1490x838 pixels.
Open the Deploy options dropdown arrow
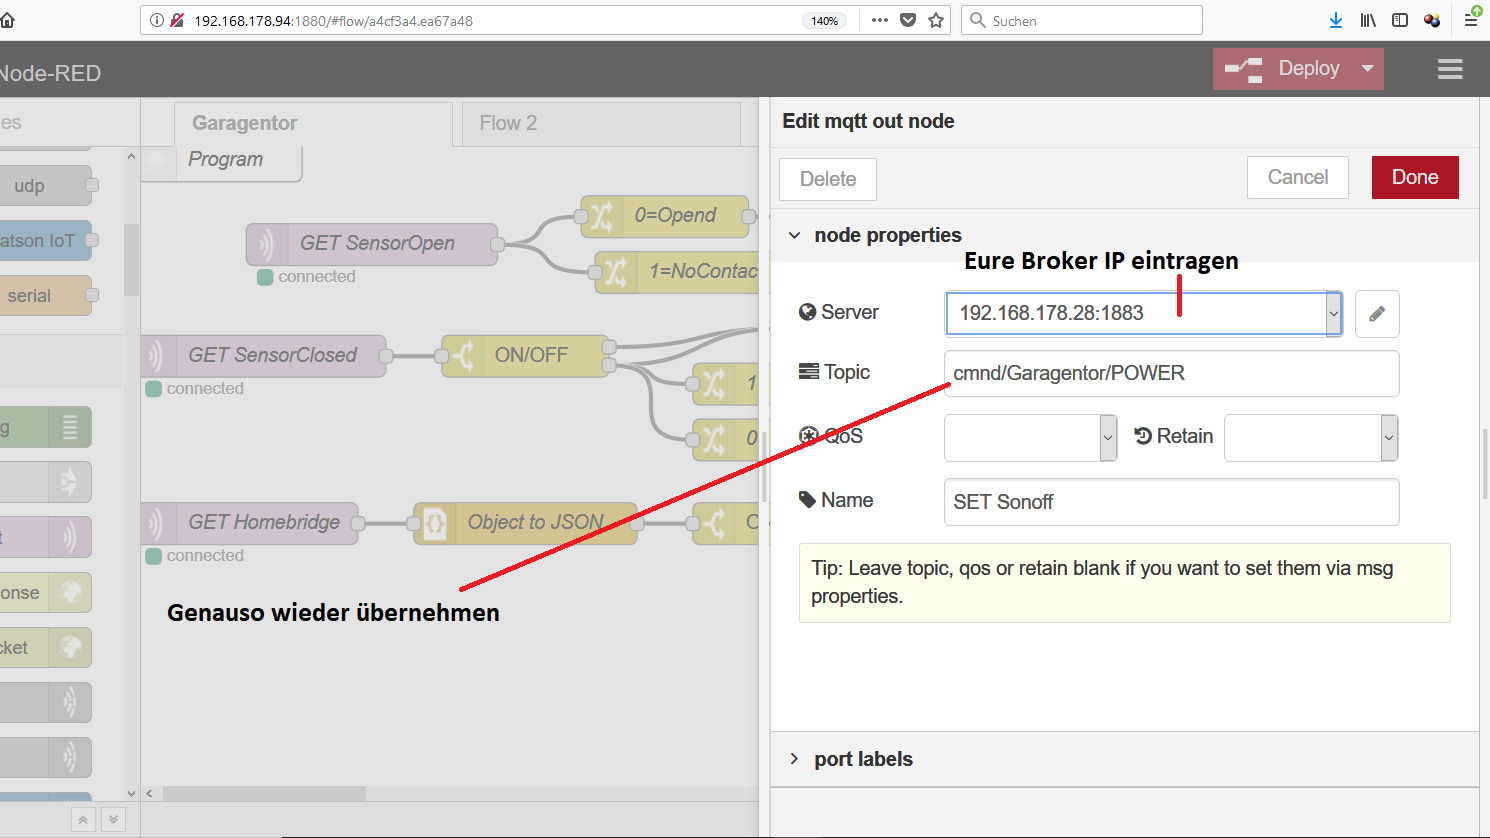(1367, 69)
